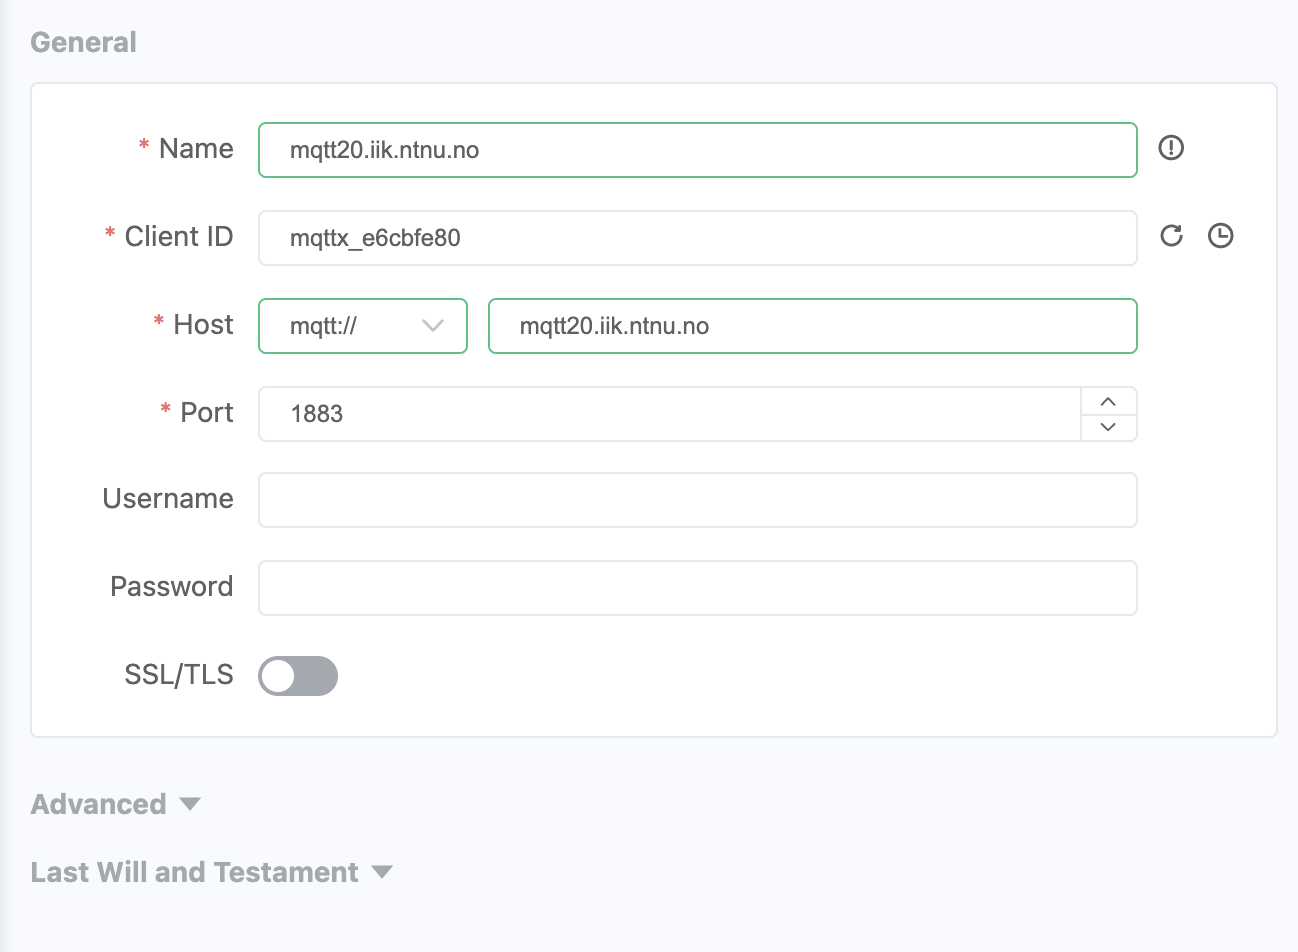Increase port number with up arrow
Image resolution: width=1298 pixels, height=952 pixels.
click(1108, 401)
